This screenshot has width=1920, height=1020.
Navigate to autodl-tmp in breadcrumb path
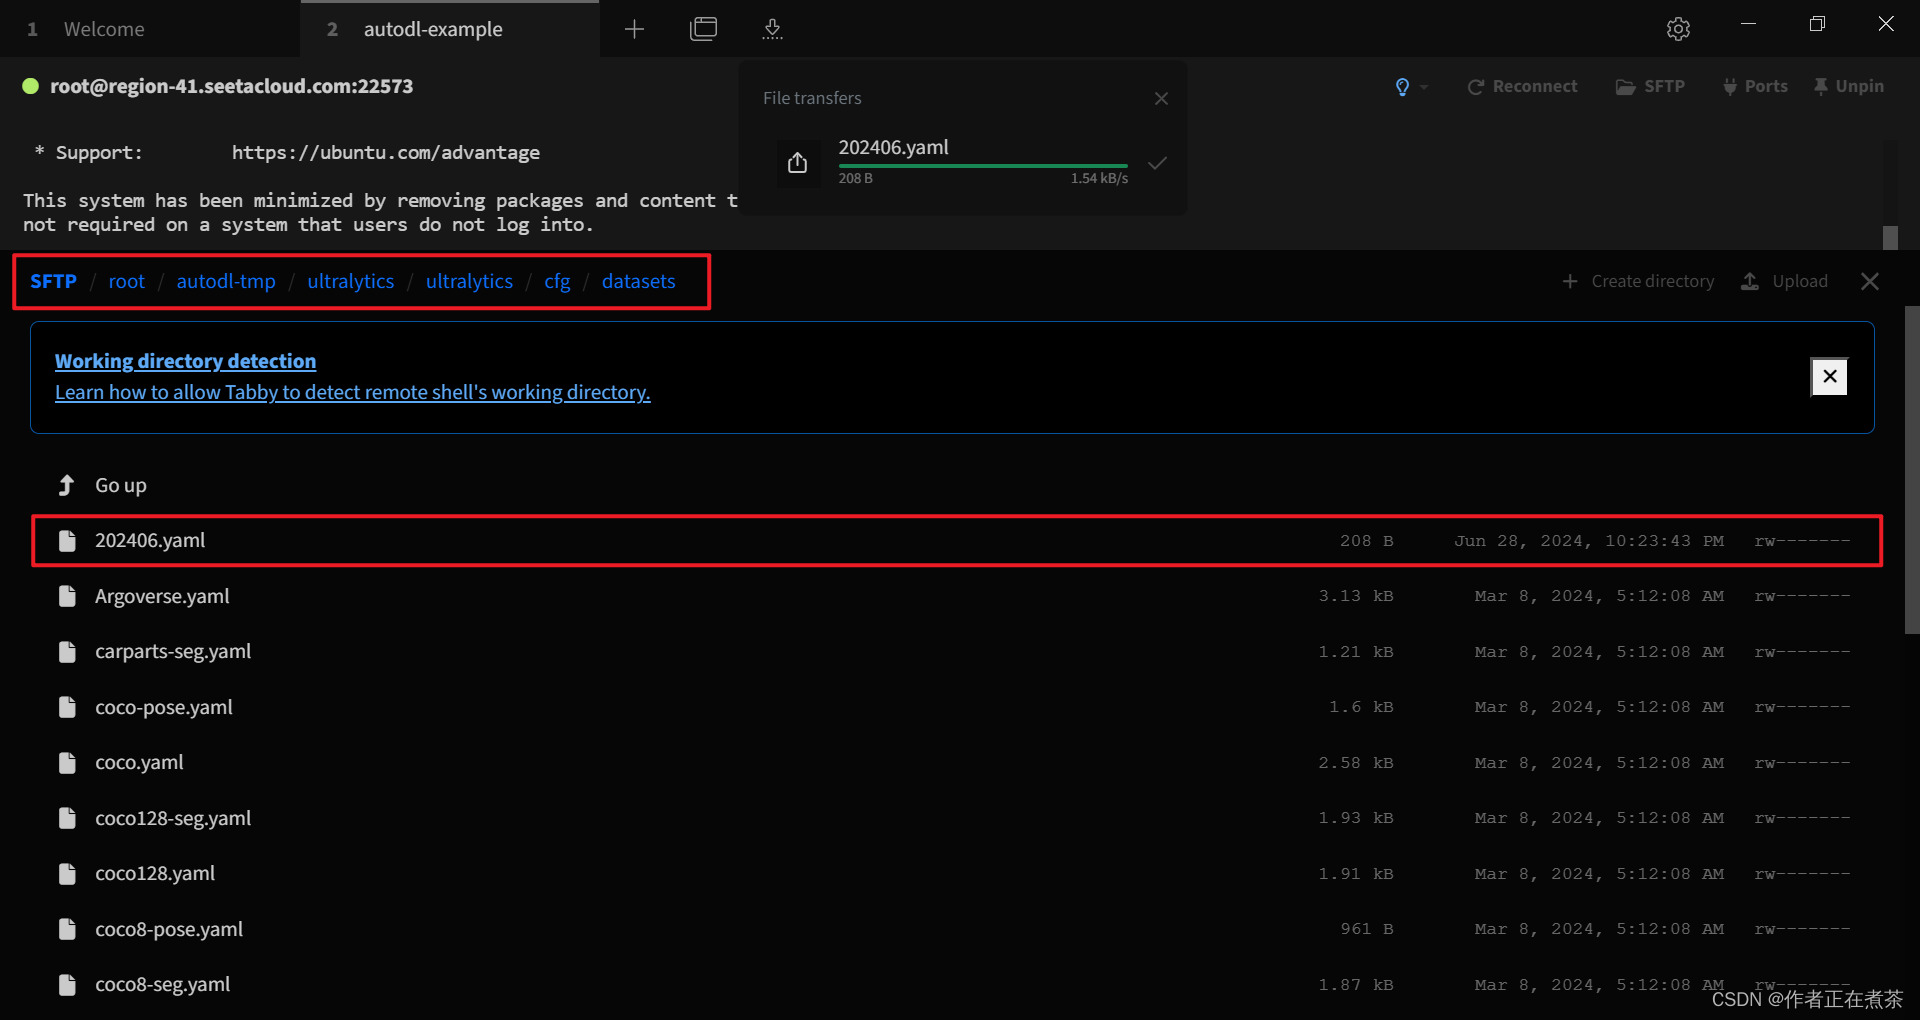[226, 282]
